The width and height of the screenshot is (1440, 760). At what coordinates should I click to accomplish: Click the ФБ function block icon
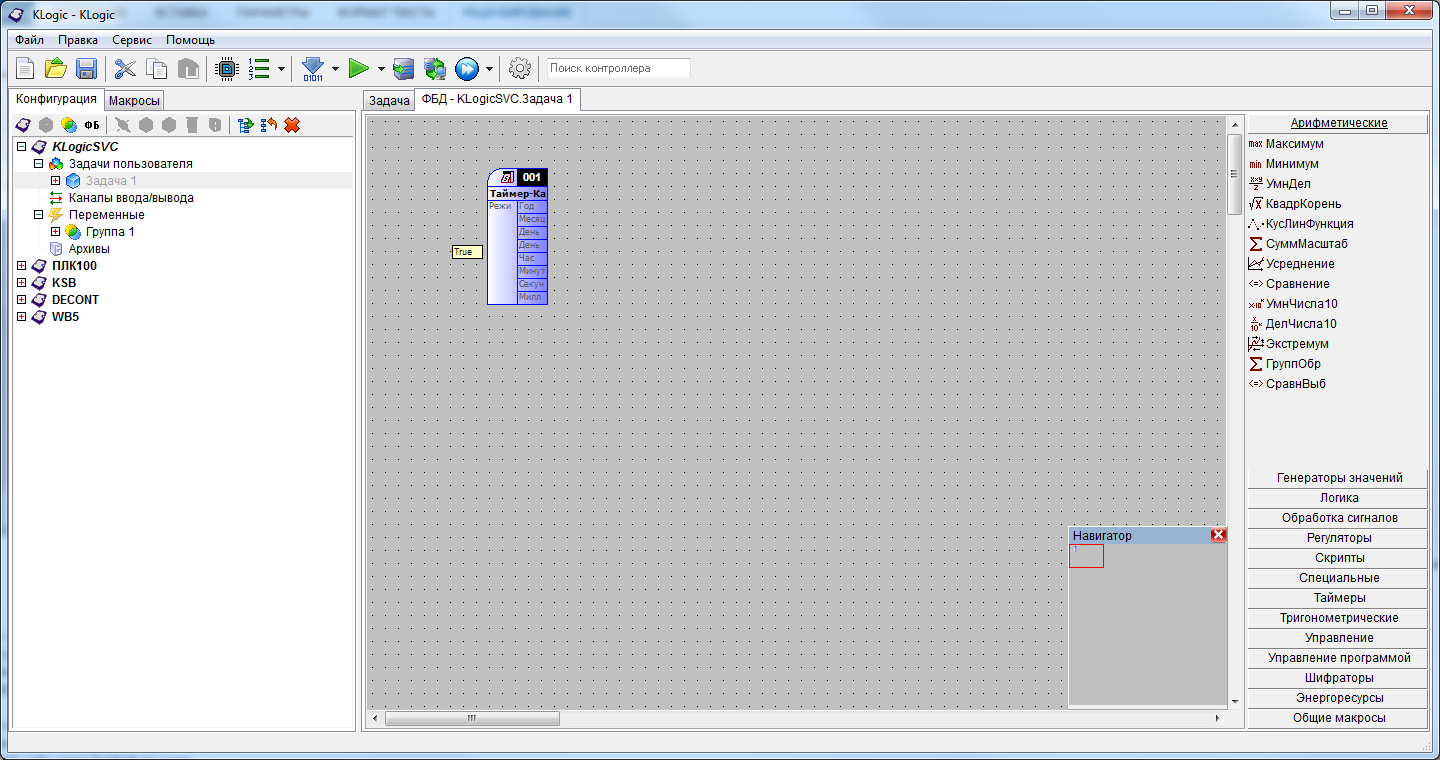[92, 125]
